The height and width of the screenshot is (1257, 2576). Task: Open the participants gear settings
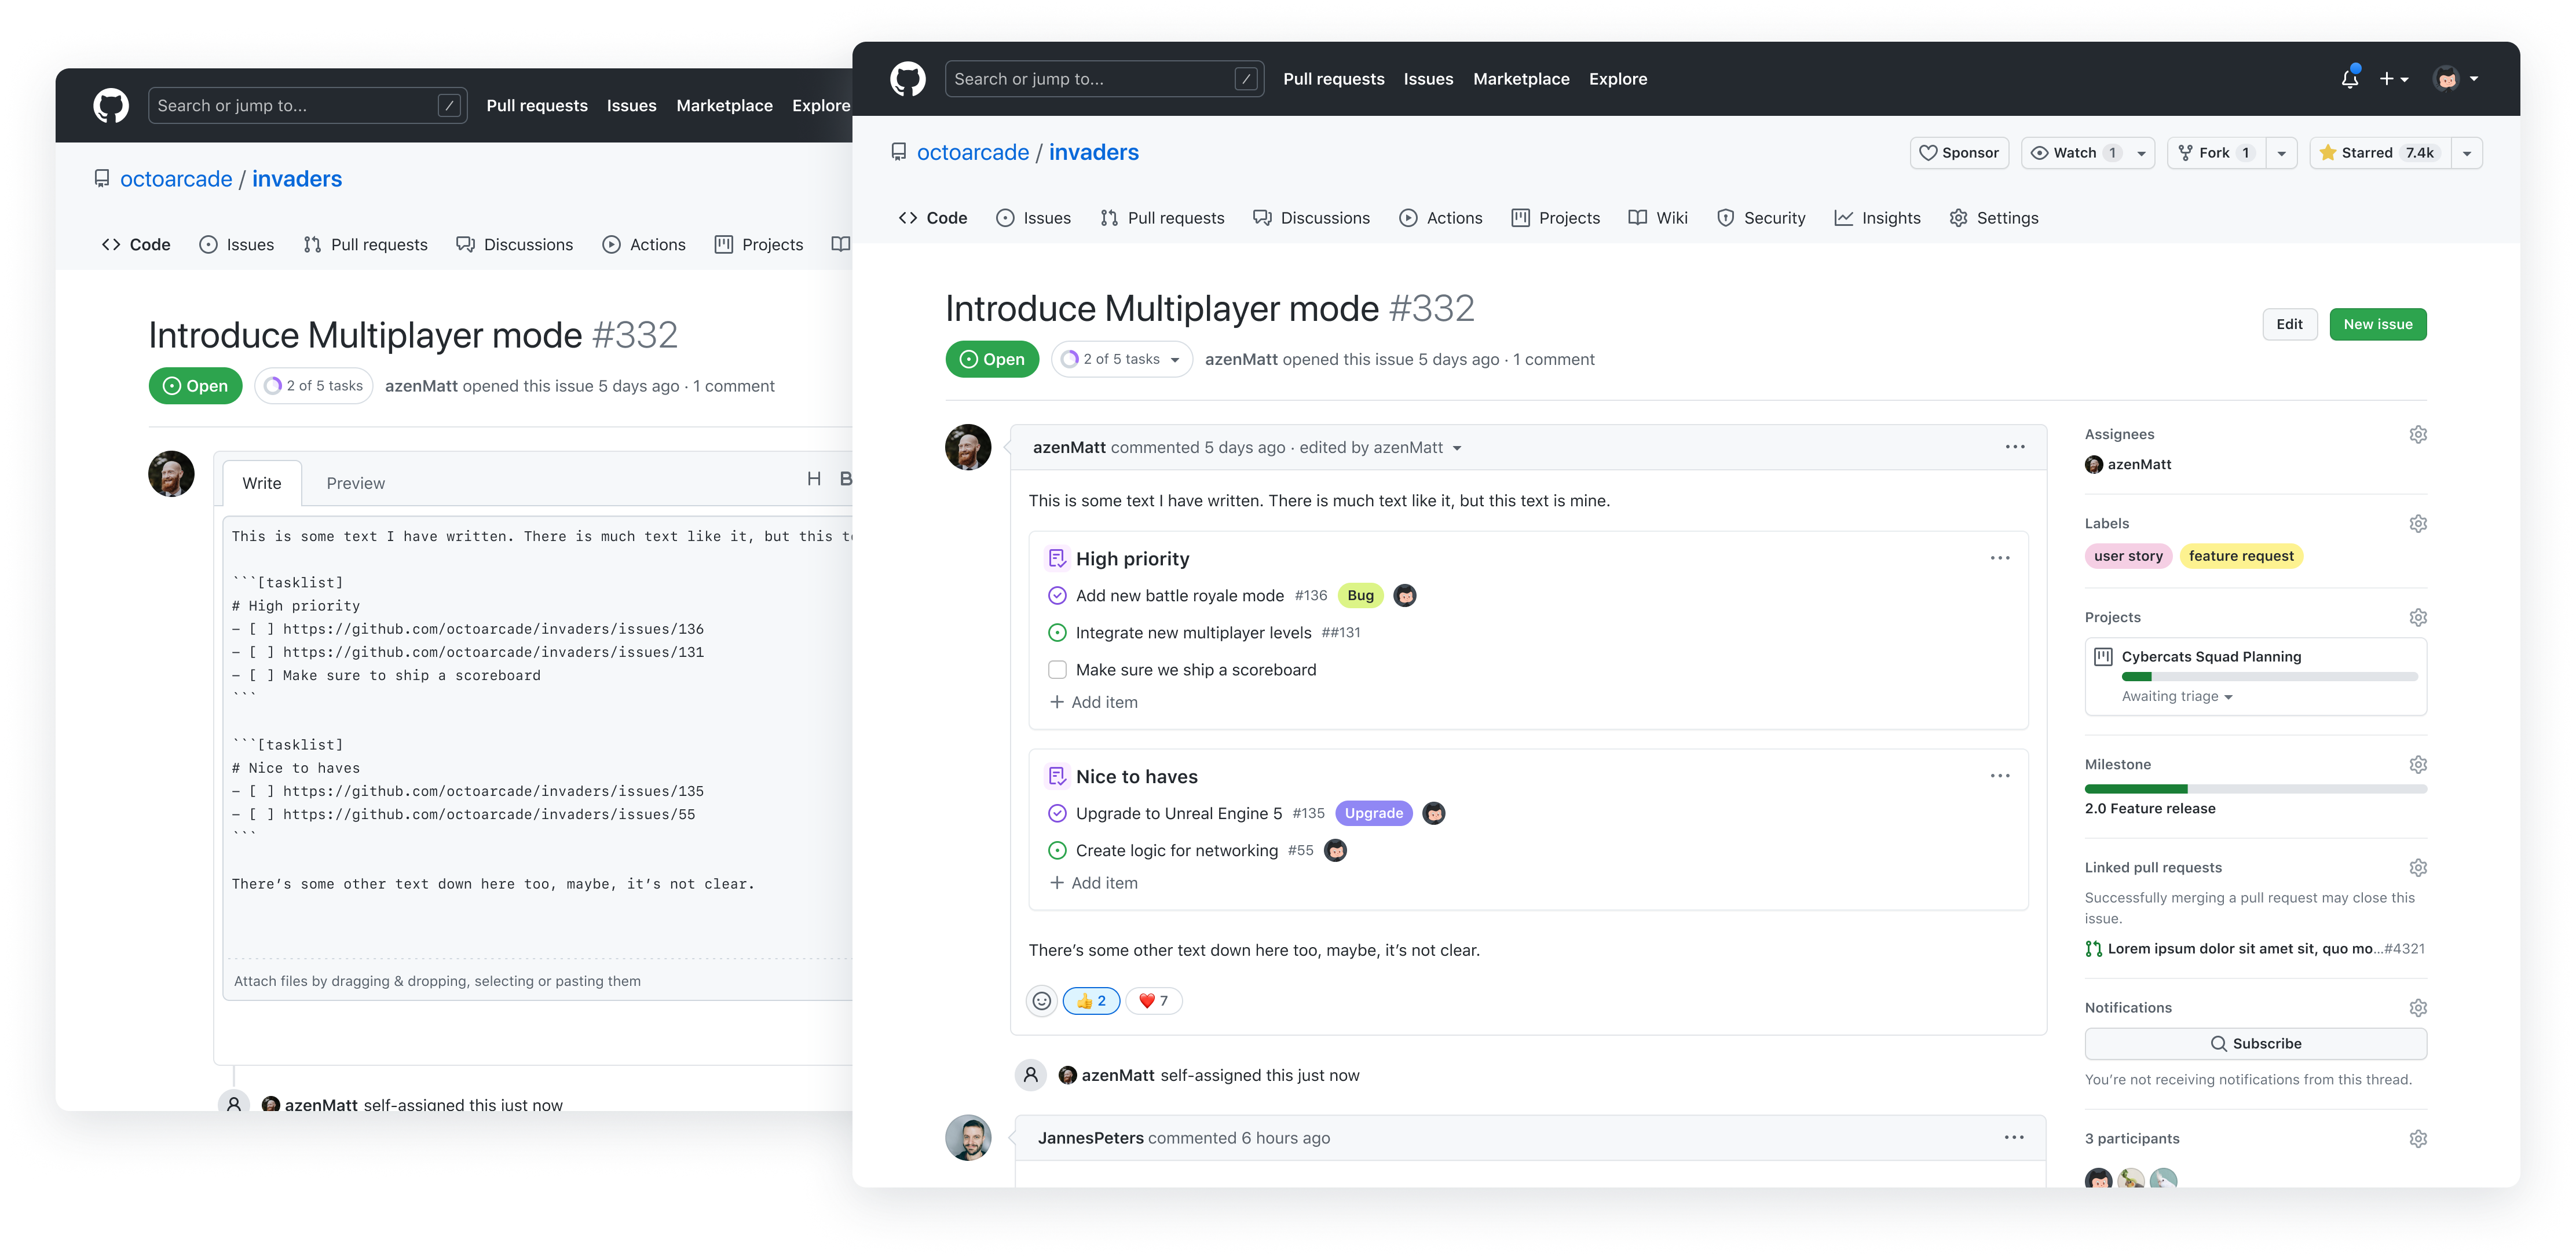click(x=2417, y=1138)
